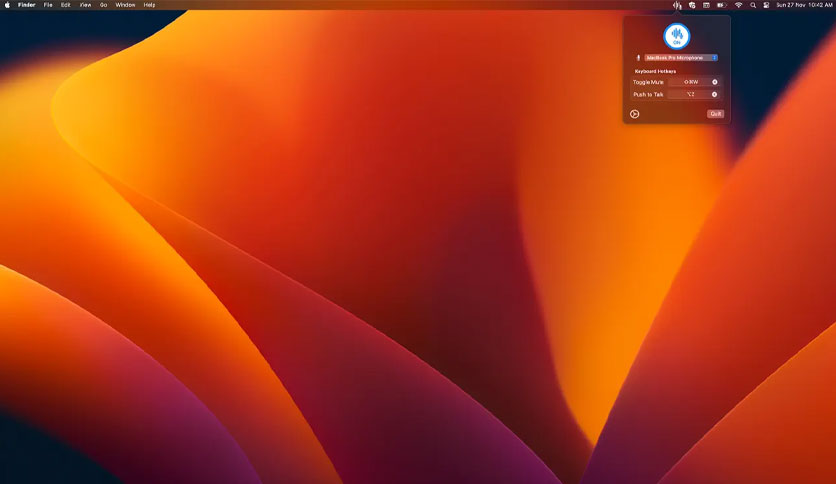Clear the Toggle Mute hotkey
Image resolution: width=836 pixels, height=484 pixels.
[714, 82]
